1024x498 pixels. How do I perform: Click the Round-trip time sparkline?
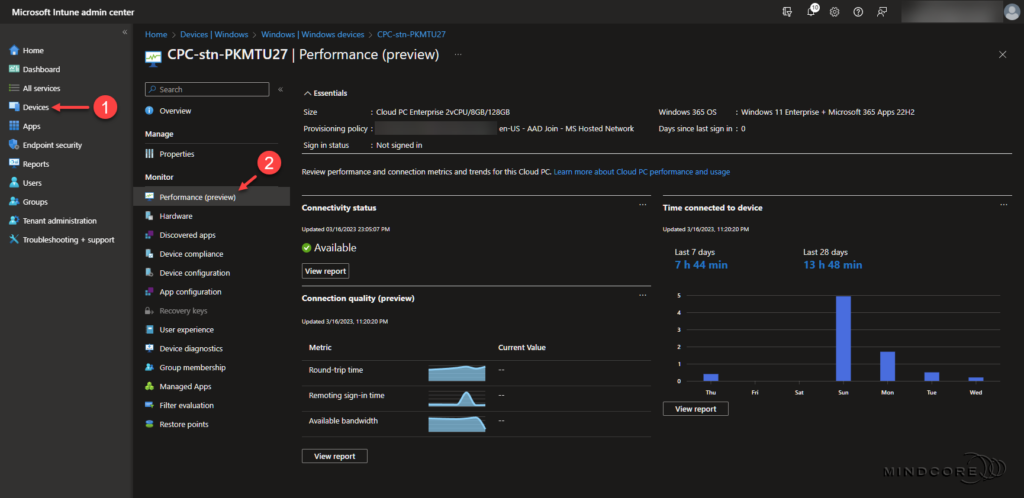(x=456, y=372)
